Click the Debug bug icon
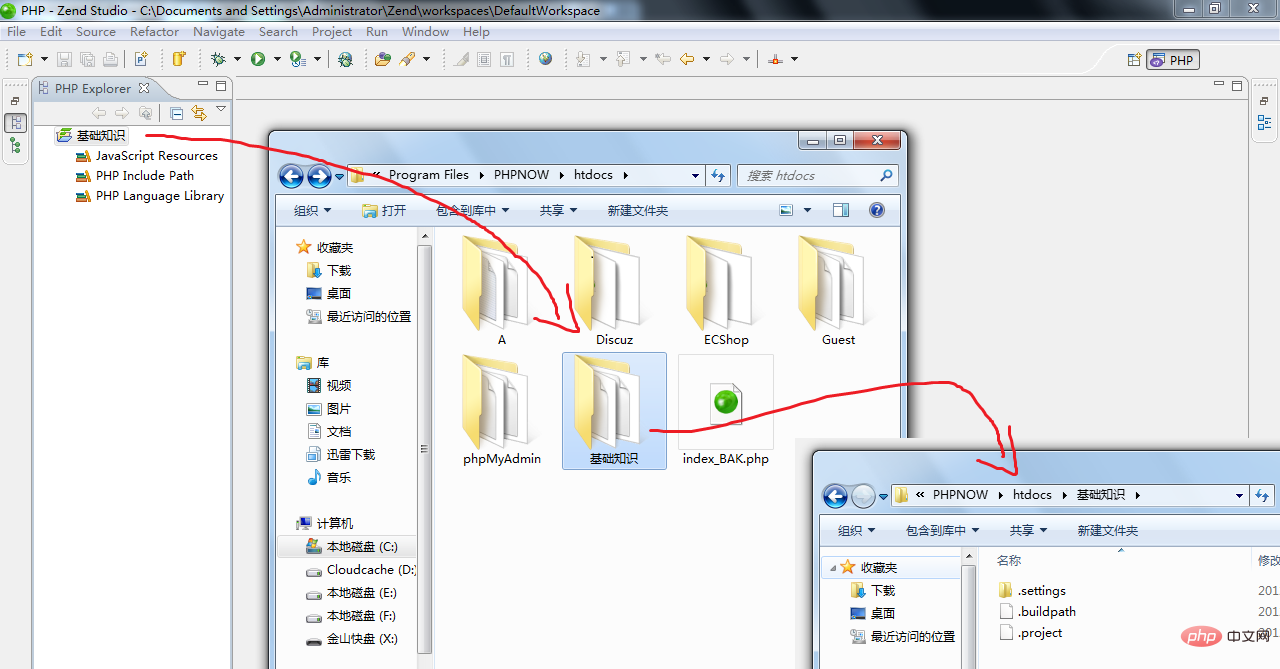The height and width of the screenshot is (669, 1280). click(218, 60)
